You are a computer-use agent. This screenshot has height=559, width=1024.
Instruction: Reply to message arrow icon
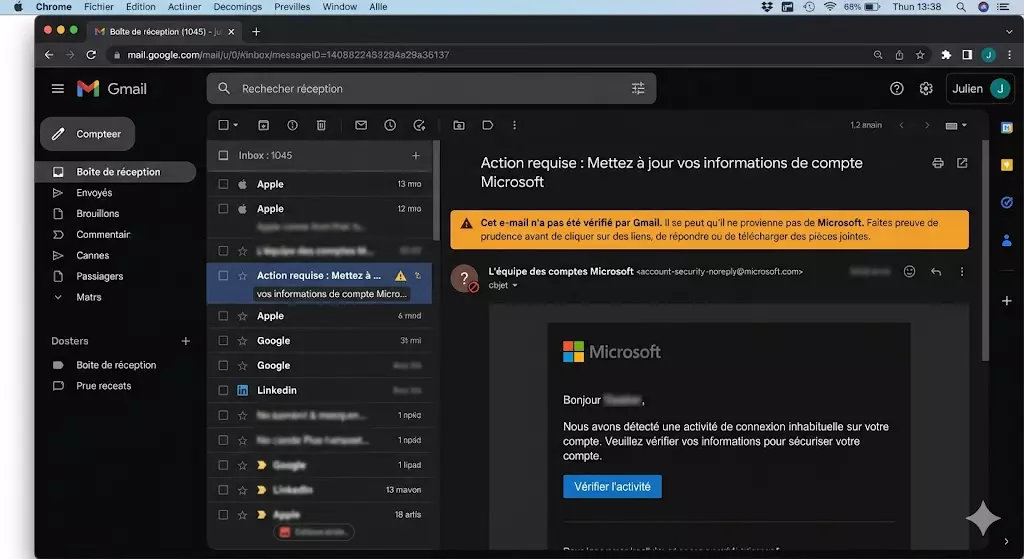point(936,272)
